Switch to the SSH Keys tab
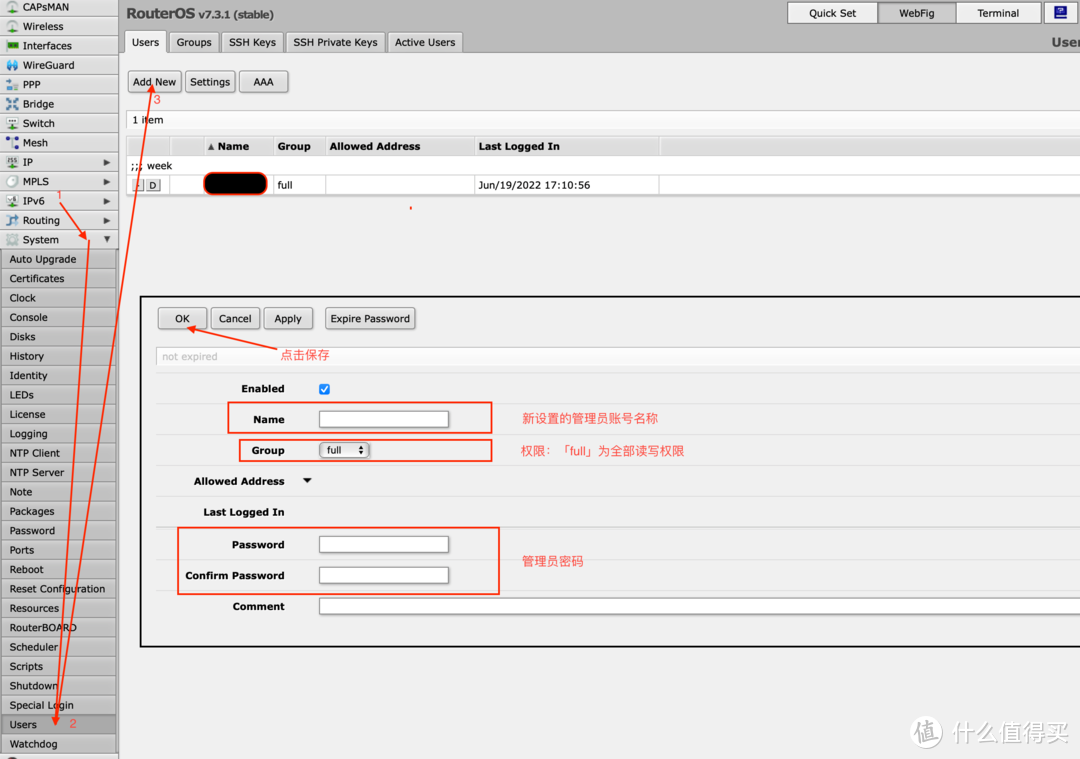The height and width of the screenshot is (759, 1080). click(252, 42)
